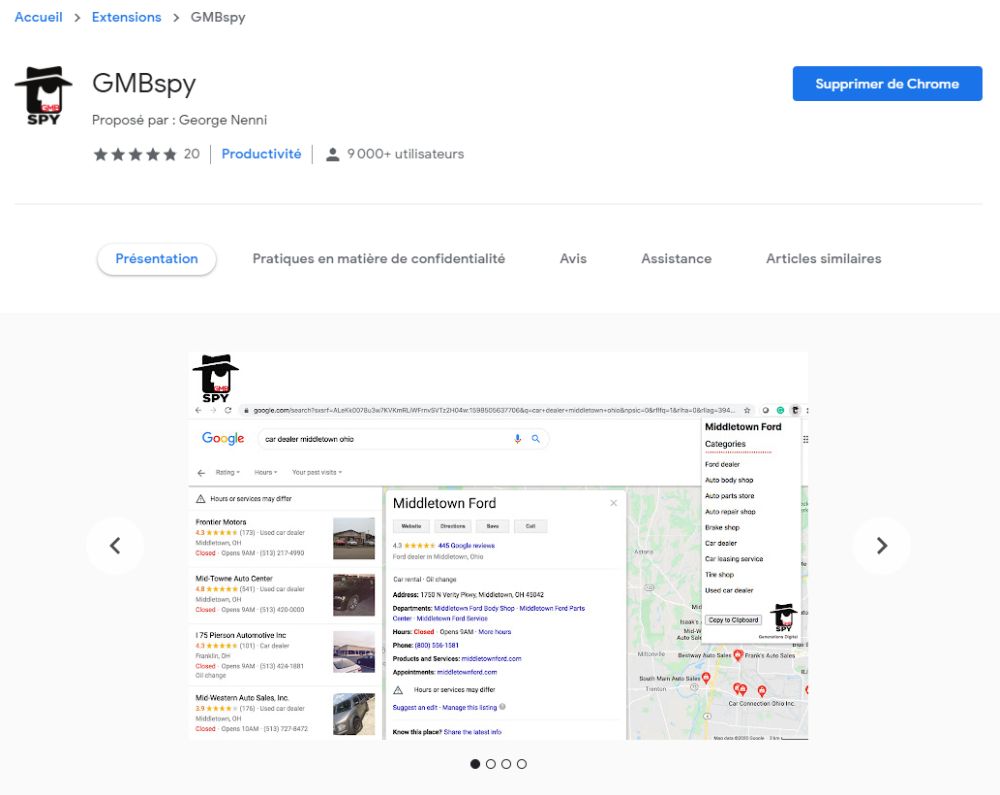1000x795 pixels.
Task: Select the second carousel dot
Action: [490, 764]
